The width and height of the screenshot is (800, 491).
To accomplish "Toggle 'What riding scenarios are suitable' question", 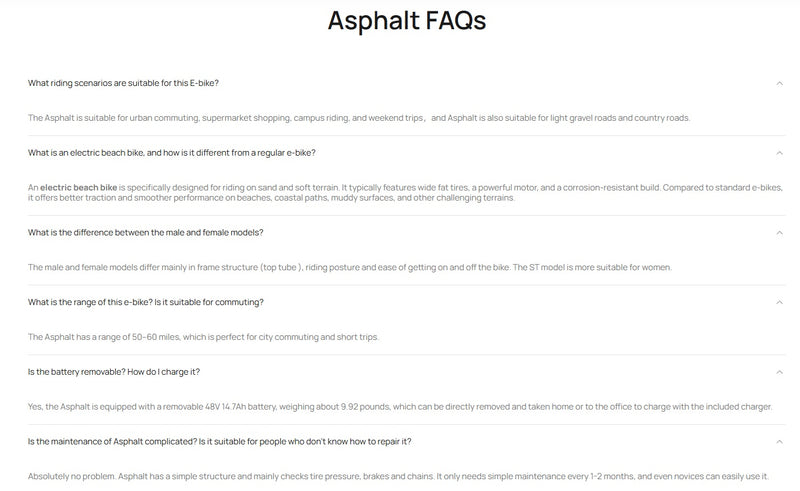I will 123,83.
